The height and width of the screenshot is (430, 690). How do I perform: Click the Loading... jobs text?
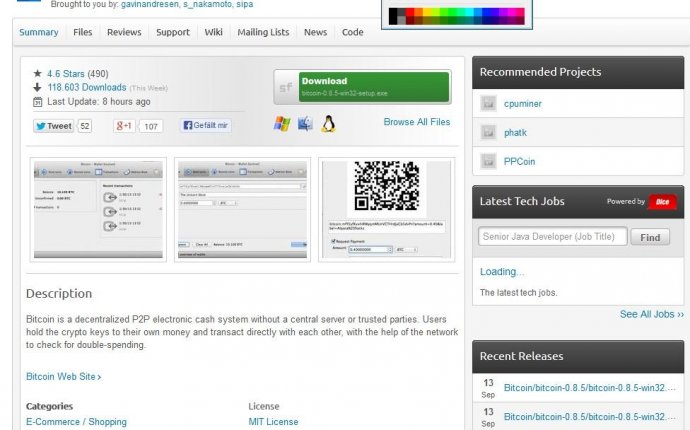[502, 272]
